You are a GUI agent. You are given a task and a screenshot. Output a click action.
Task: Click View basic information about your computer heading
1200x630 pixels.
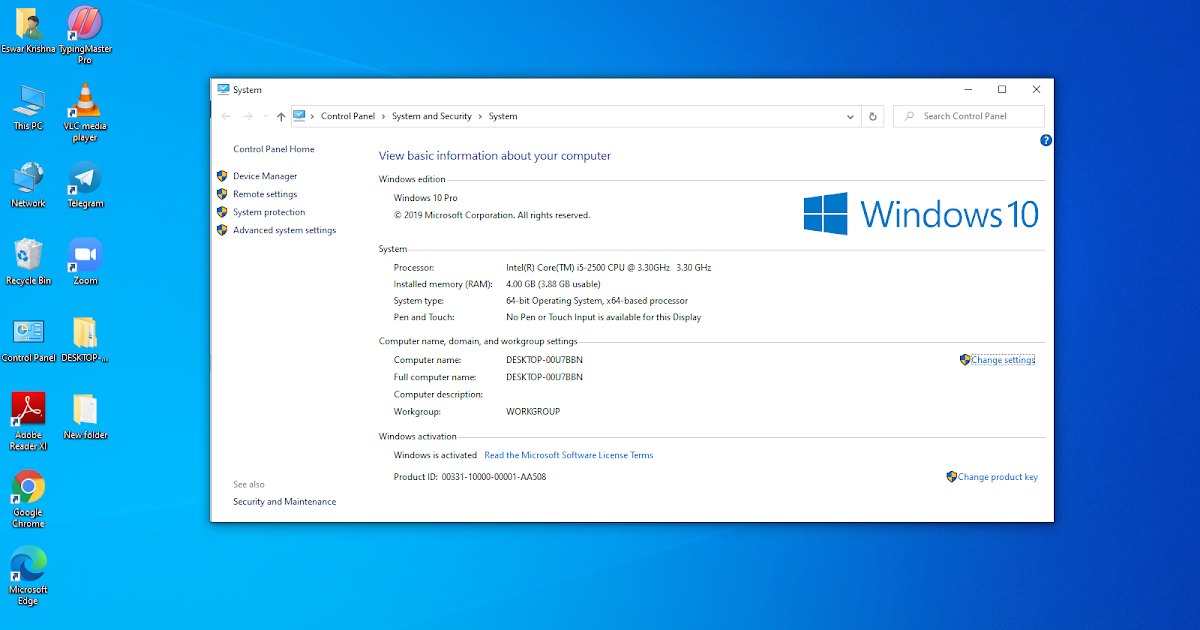click(x=495, y=156)
